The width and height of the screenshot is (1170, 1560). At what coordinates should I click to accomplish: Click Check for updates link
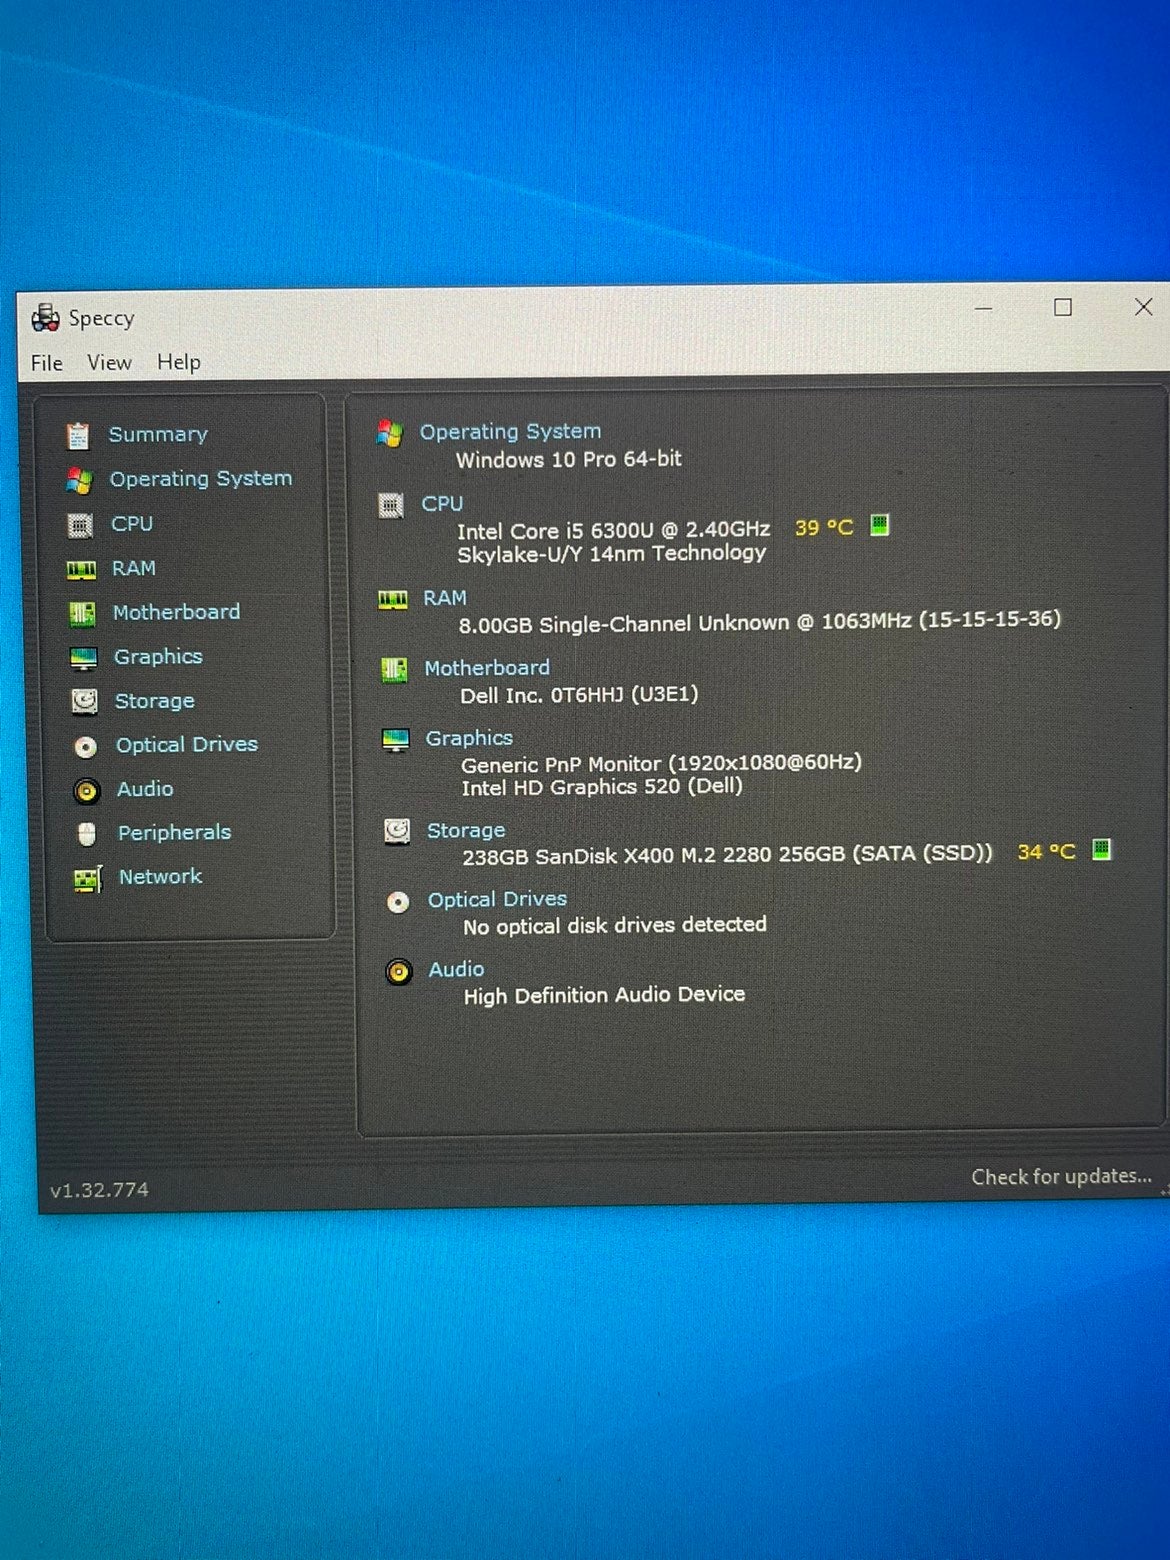pyautogui.click(x=1061, y=1177)
